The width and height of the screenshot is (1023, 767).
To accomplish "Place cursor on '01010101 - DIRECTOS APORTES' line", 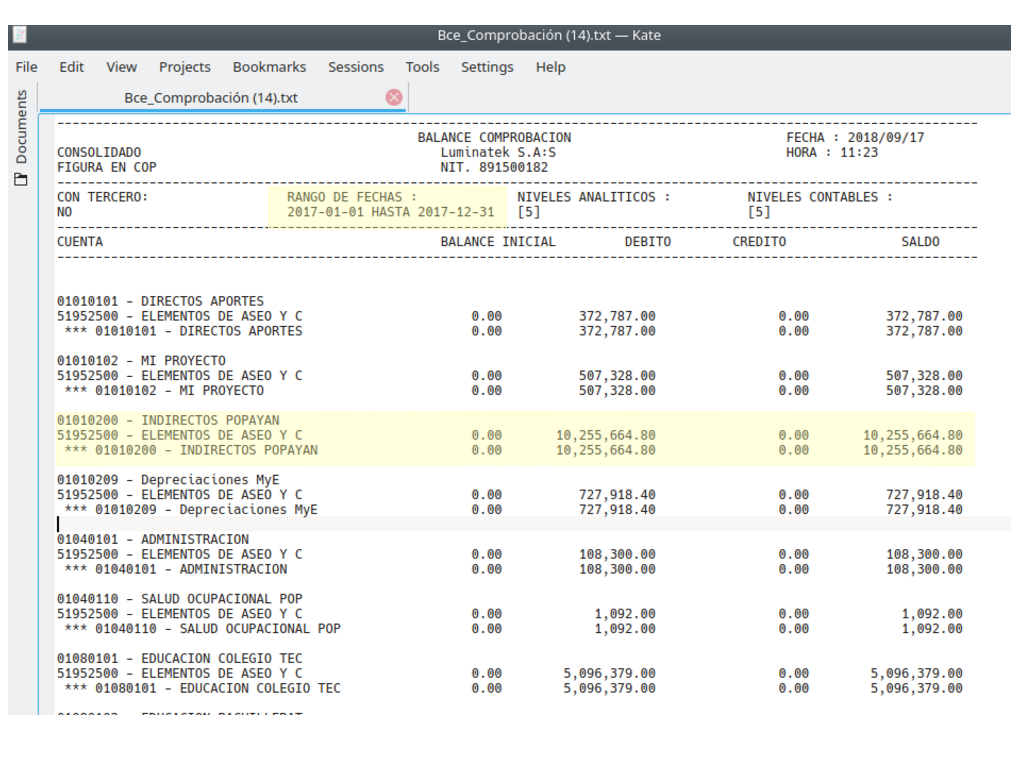I will point(160,301).
